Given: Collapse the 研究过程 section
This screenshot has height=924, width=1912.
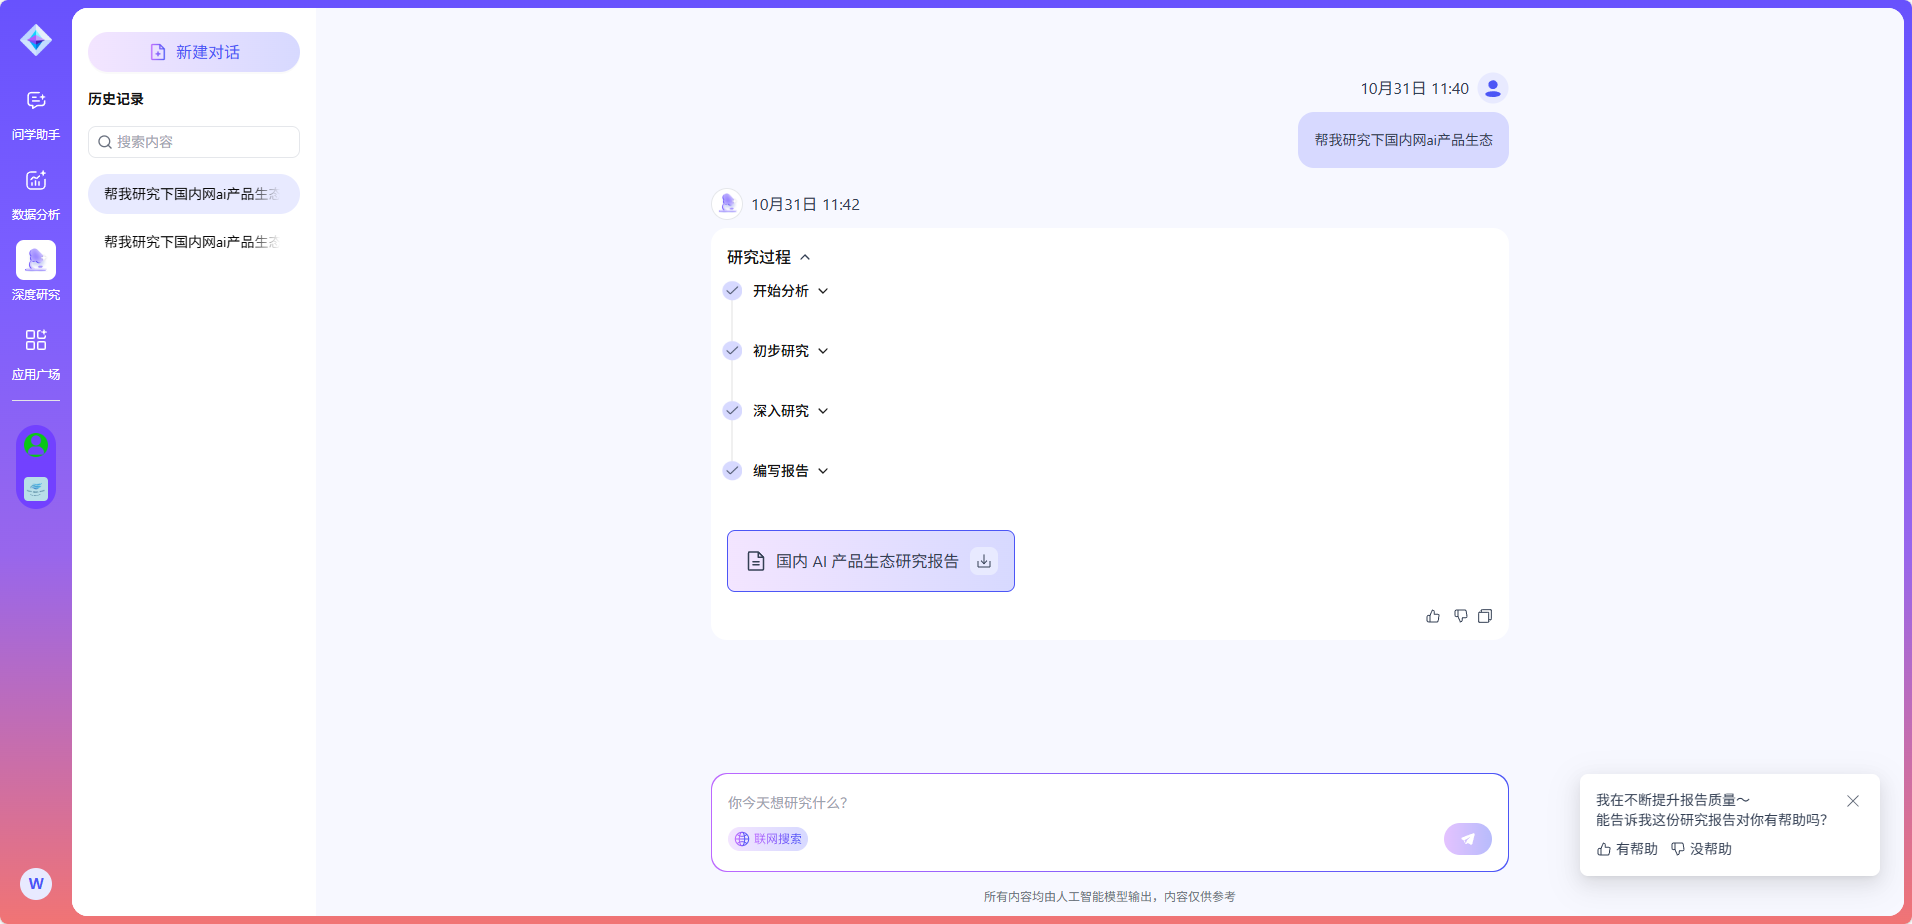Looking at the screenshot, I should [x=805, y=258].
